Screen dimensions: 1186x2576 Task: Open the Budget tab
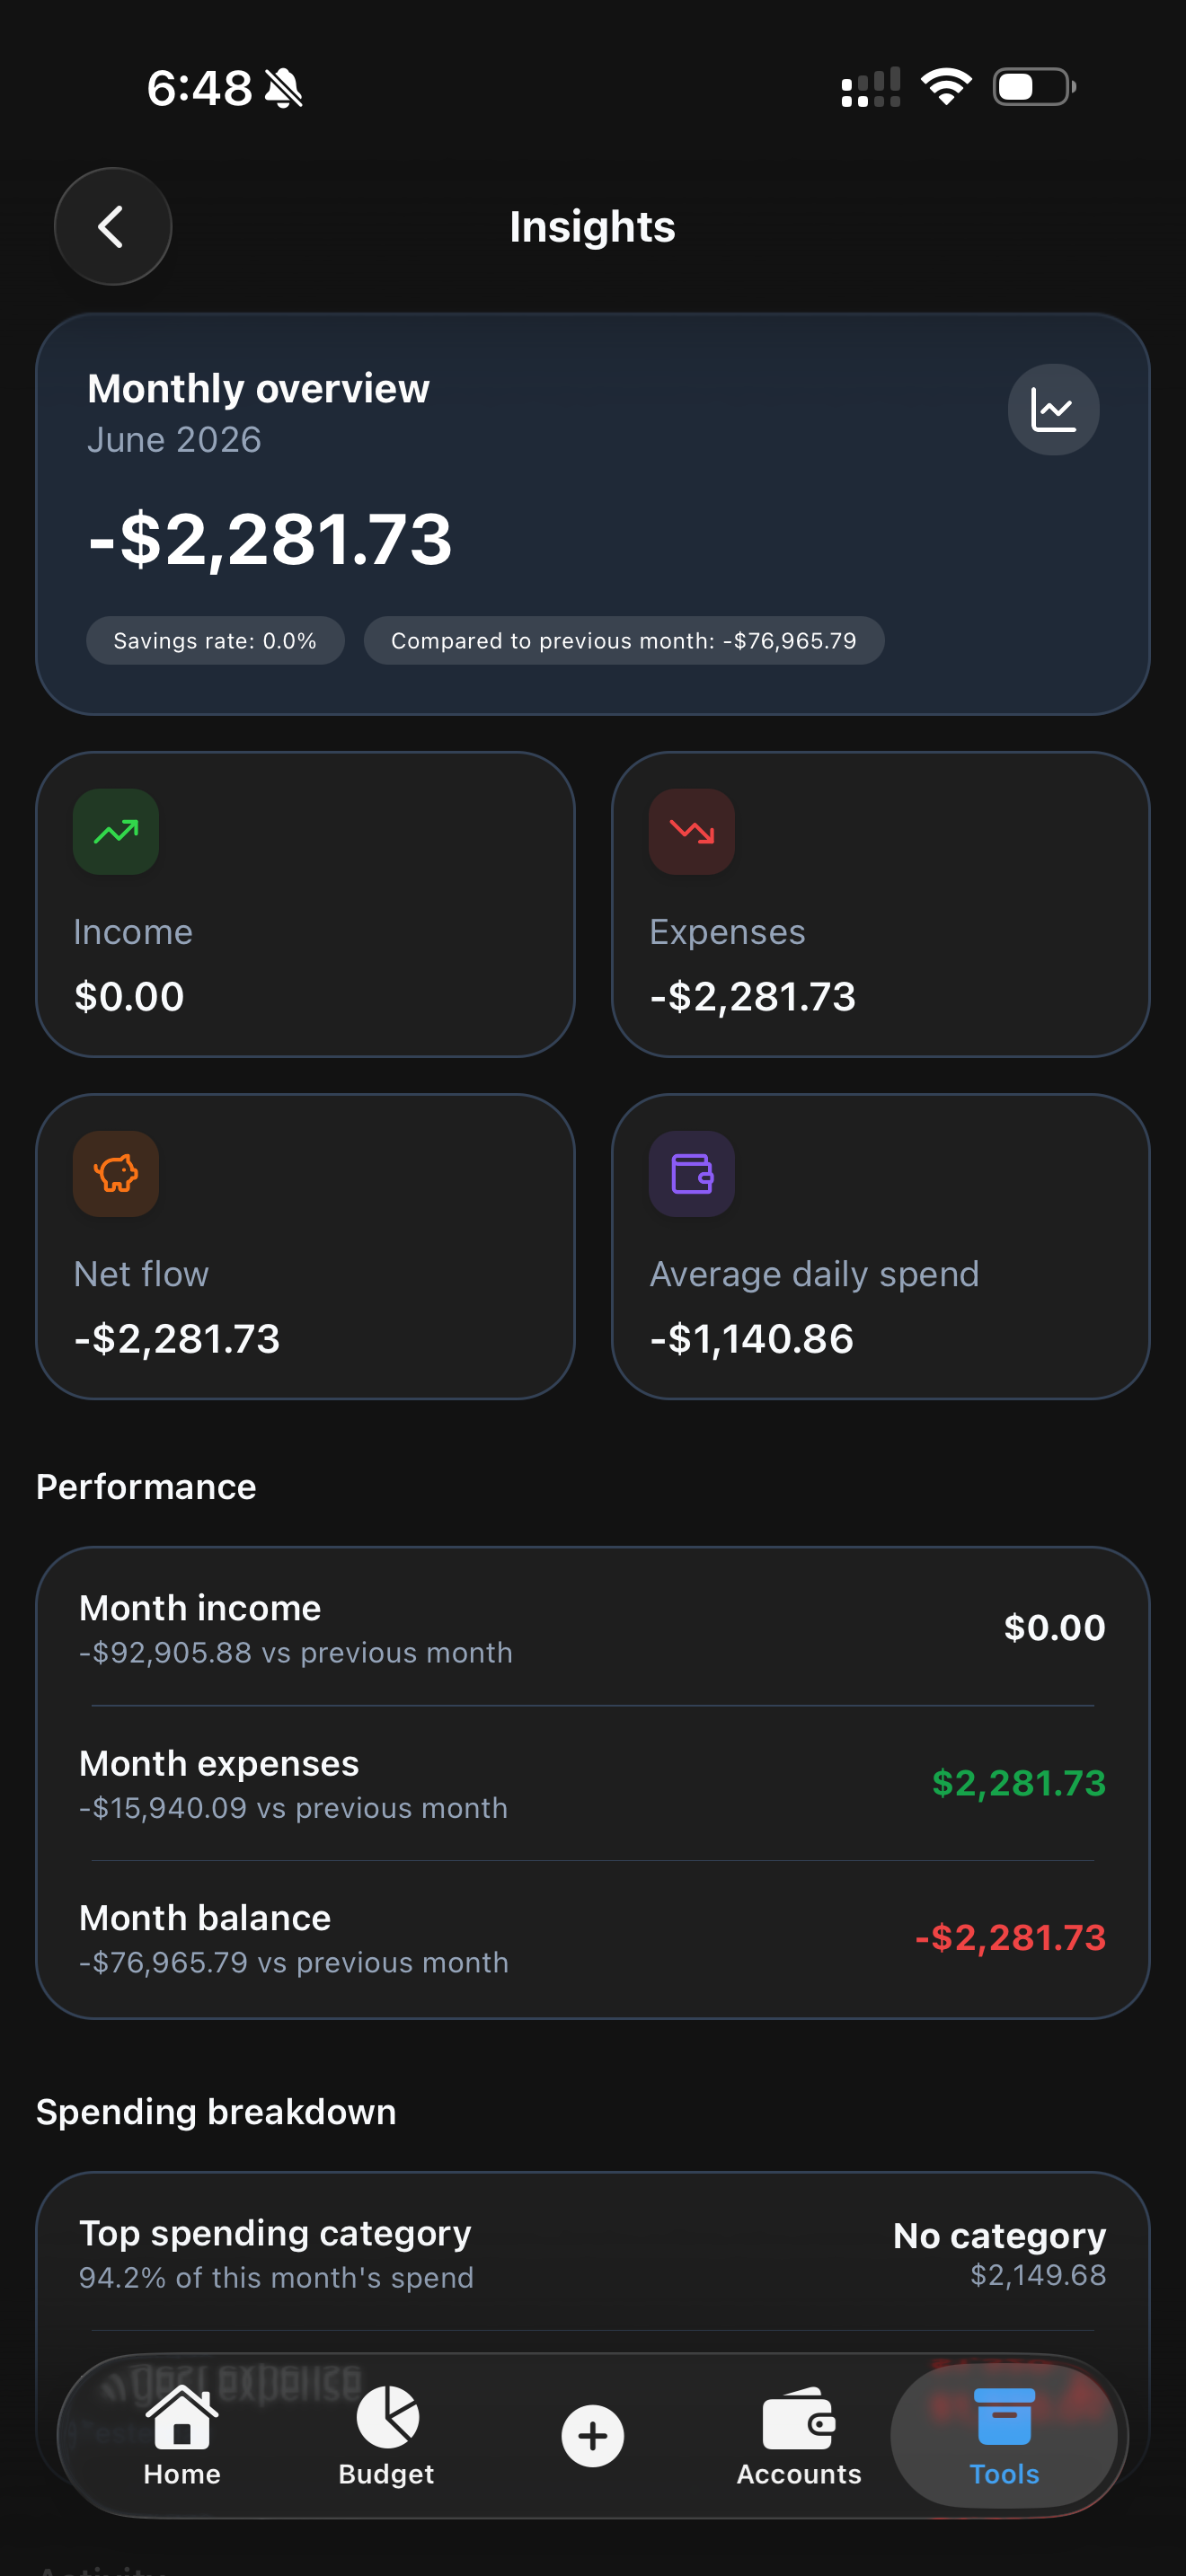[x=387, y=2436]
